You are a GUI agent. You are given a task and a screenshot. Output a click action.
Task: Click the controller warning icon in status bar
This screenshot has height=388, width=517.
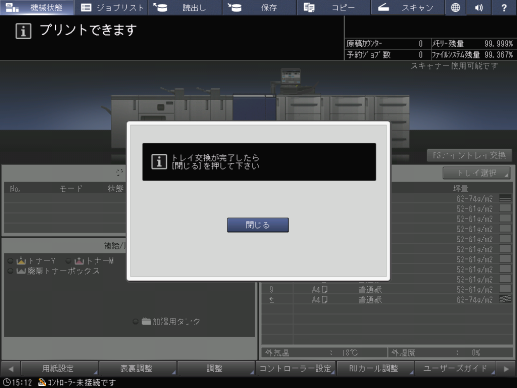coord(42,382)
